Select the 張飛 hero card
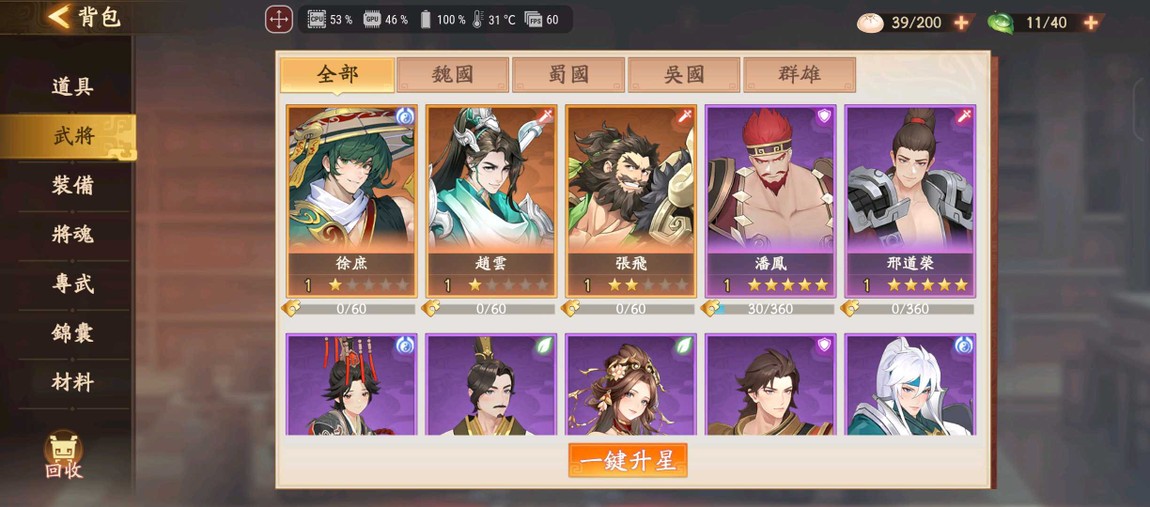Screen dimensions: 1150x507 pos(631,201)
